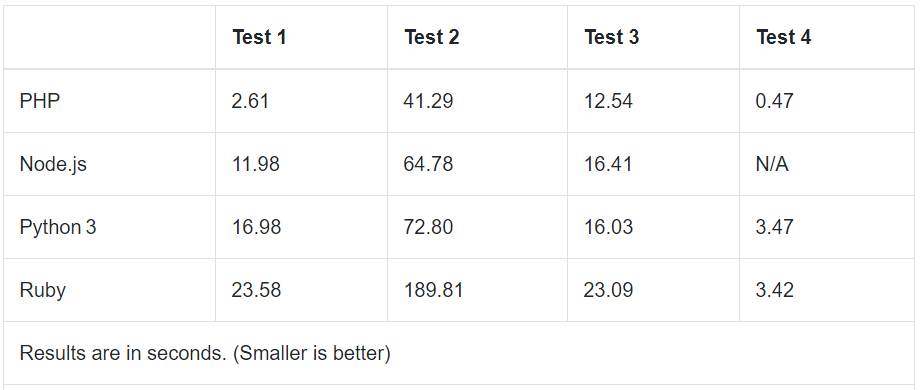Click the Test 3 column header
The height and width of the screenshot is (390, 922).
612,37
